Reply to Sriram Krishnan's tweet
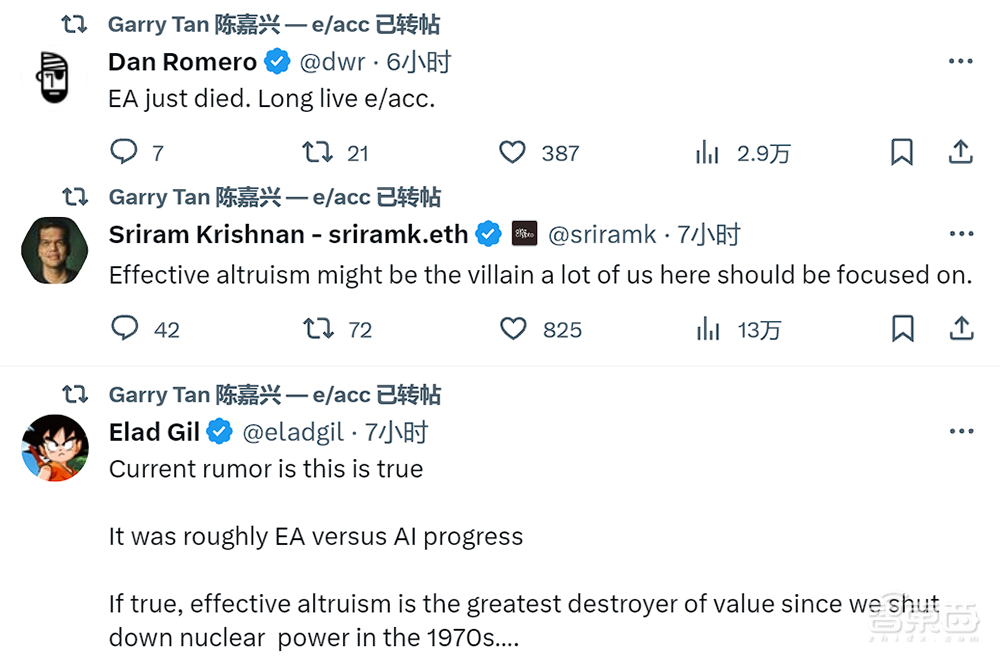Viewport: 1000px width, 661px height. click(x=124, y=329)
